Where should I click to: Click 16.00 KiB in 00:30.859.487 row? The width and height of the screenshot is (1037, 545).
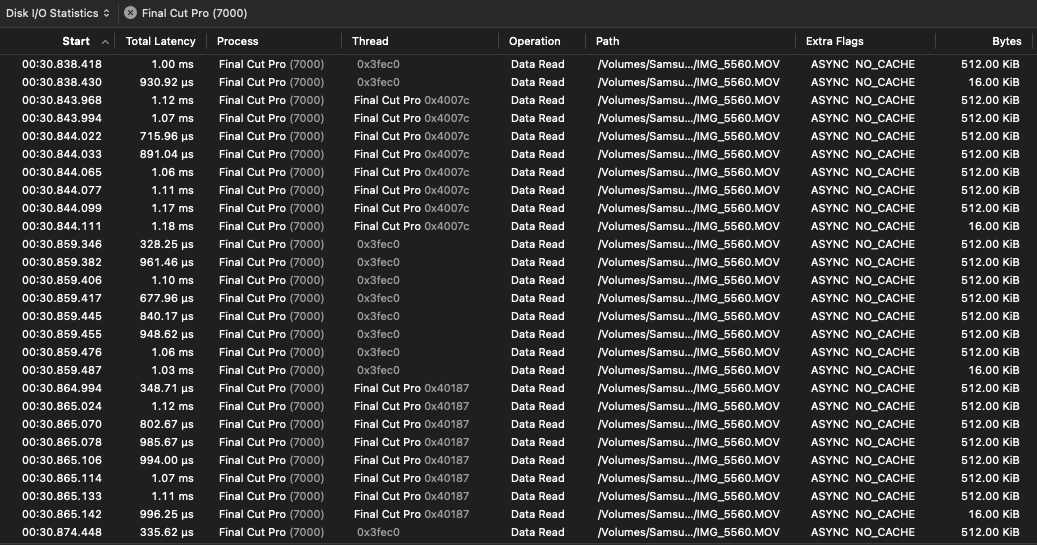click(x=993, y=370)
